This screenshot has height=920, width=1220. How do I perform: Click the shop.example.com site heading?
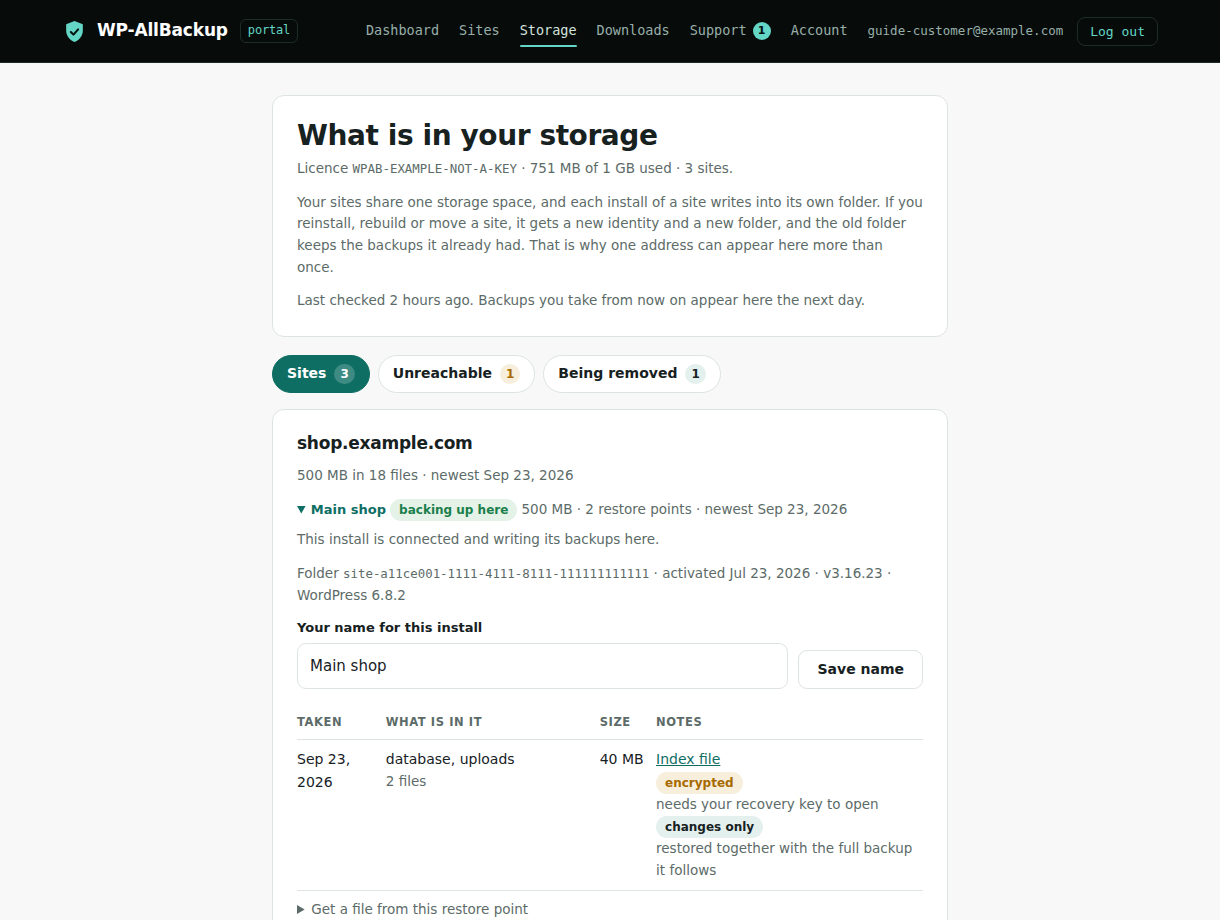(384, 443)
